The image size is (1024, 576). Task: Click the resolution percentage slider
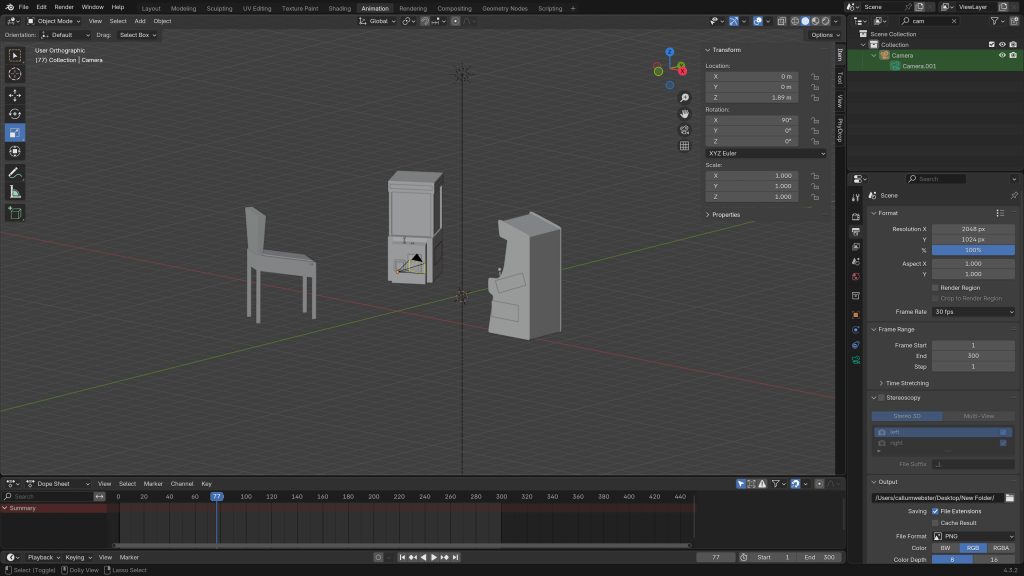point(973,250)
